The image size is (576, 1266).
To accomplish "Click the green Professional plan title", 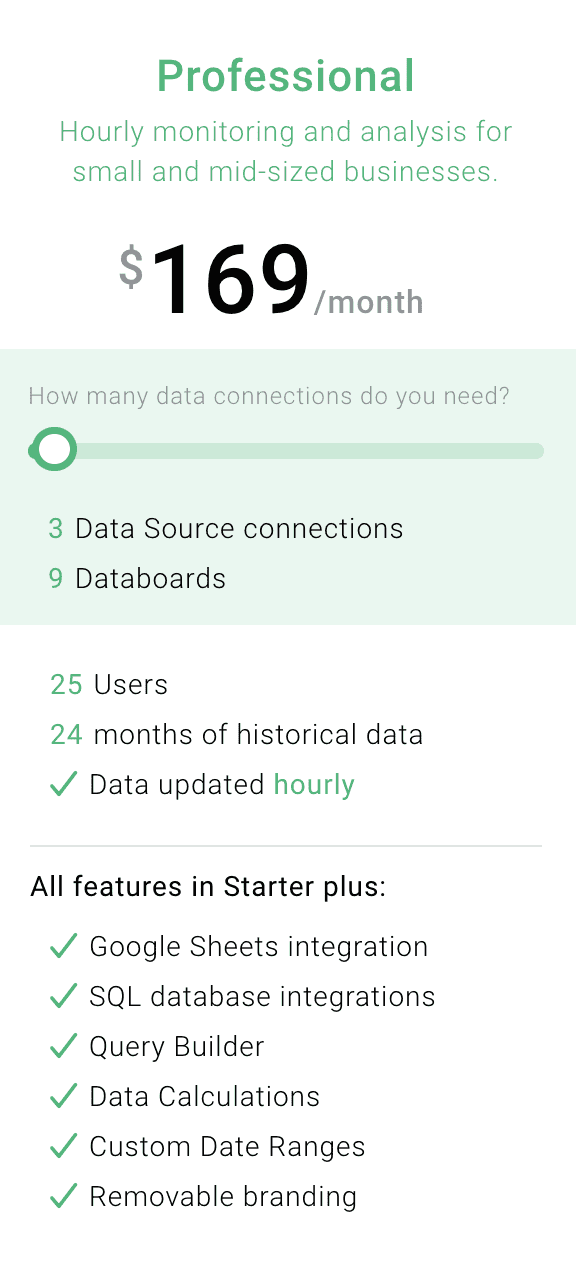I will [x=286, y=76].
